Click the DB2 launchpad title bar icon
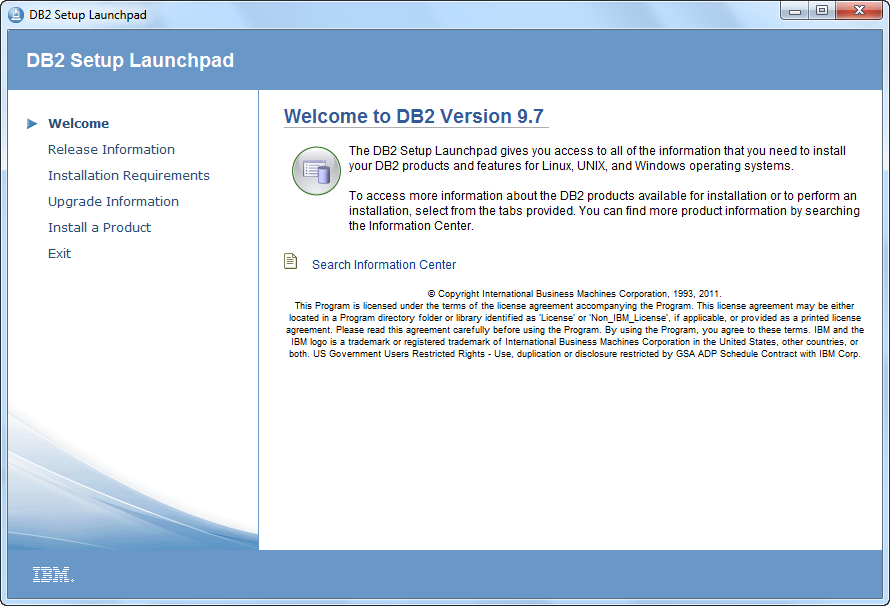The width and height of the screenshot is (890, 606). click(16, 15)
